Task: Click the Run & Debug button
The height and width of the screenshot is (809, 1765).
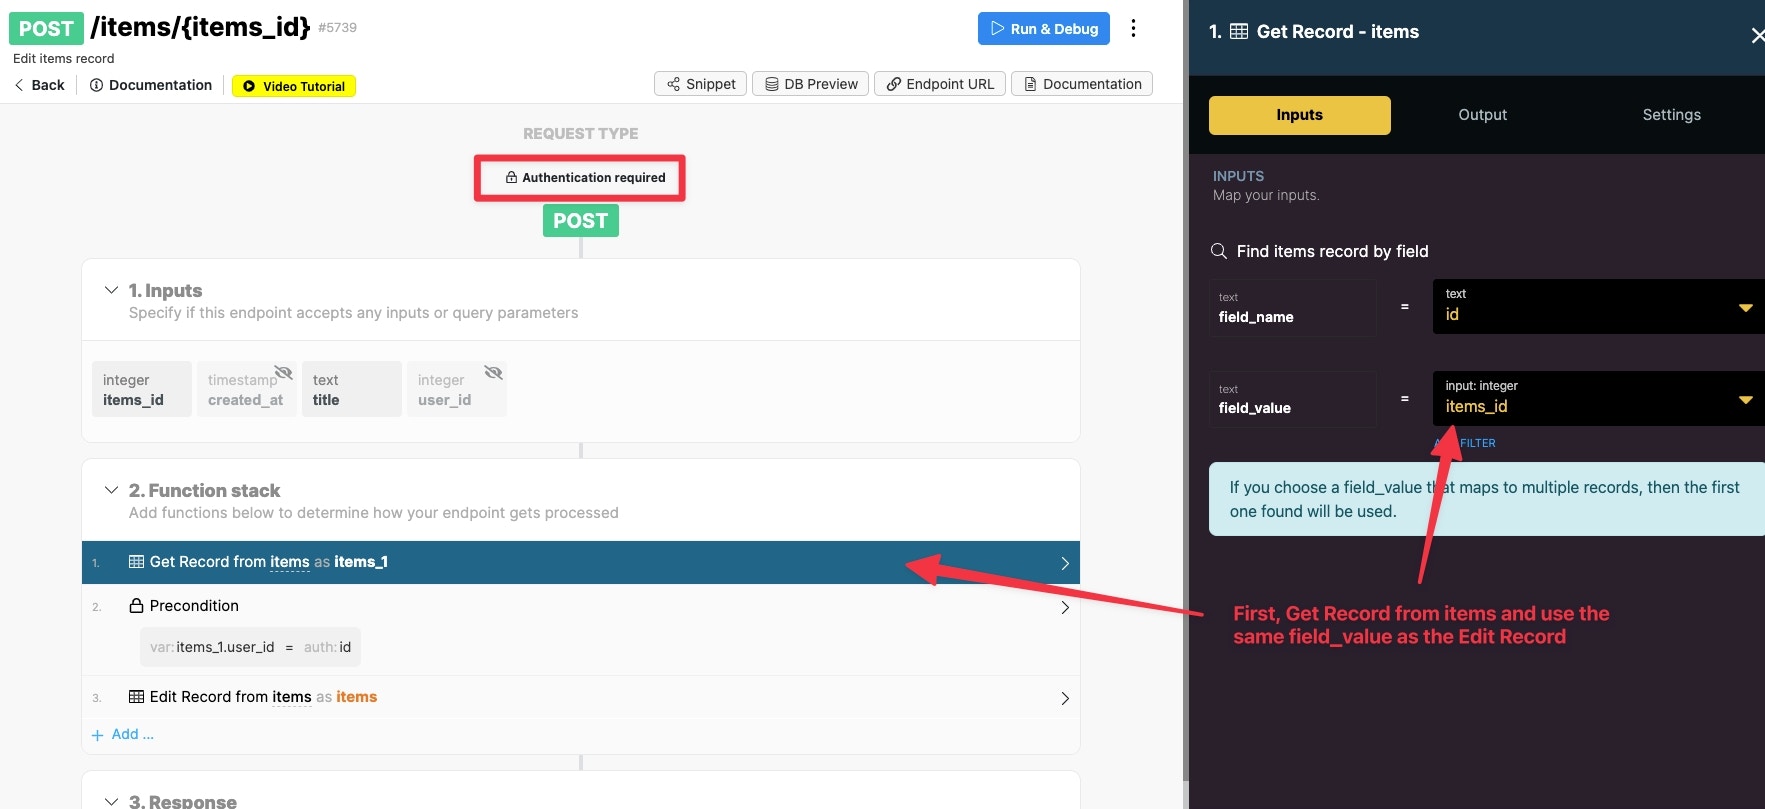Action: 1044,29
